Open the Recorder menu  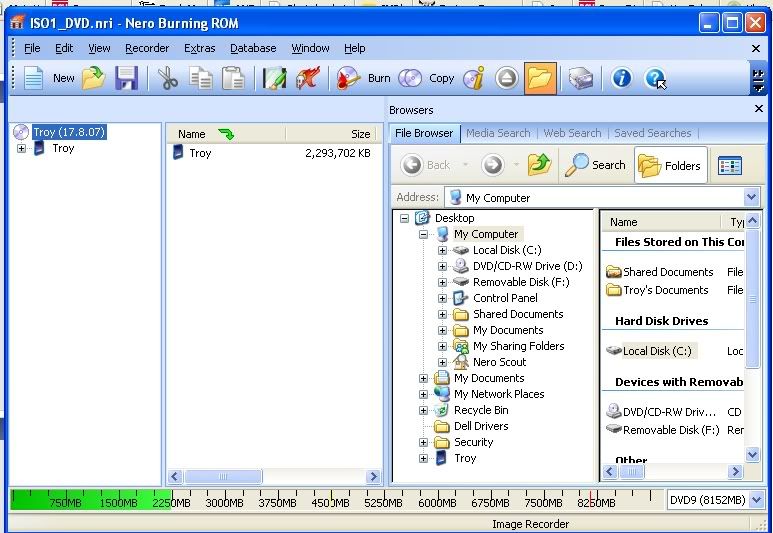(x=147, y=48)
